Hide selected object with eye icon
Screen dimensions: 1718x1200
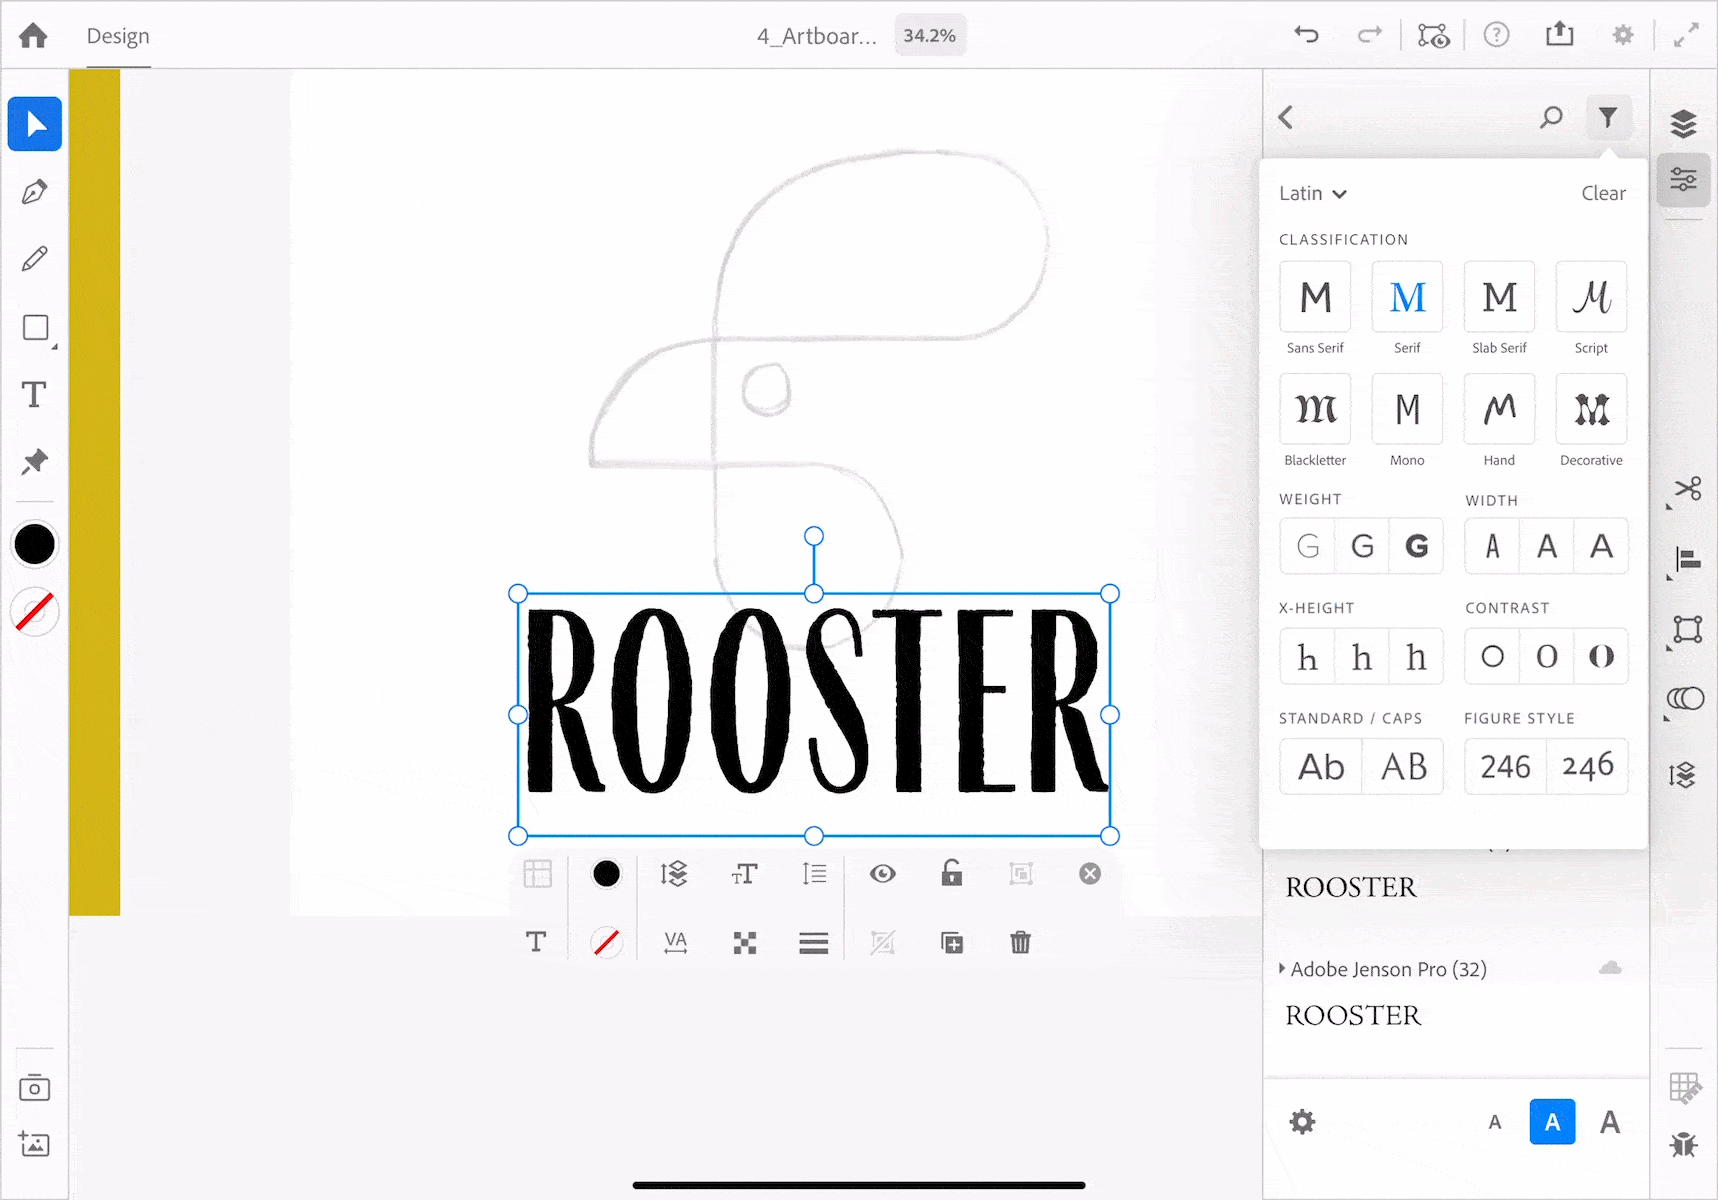pos(883,873)
